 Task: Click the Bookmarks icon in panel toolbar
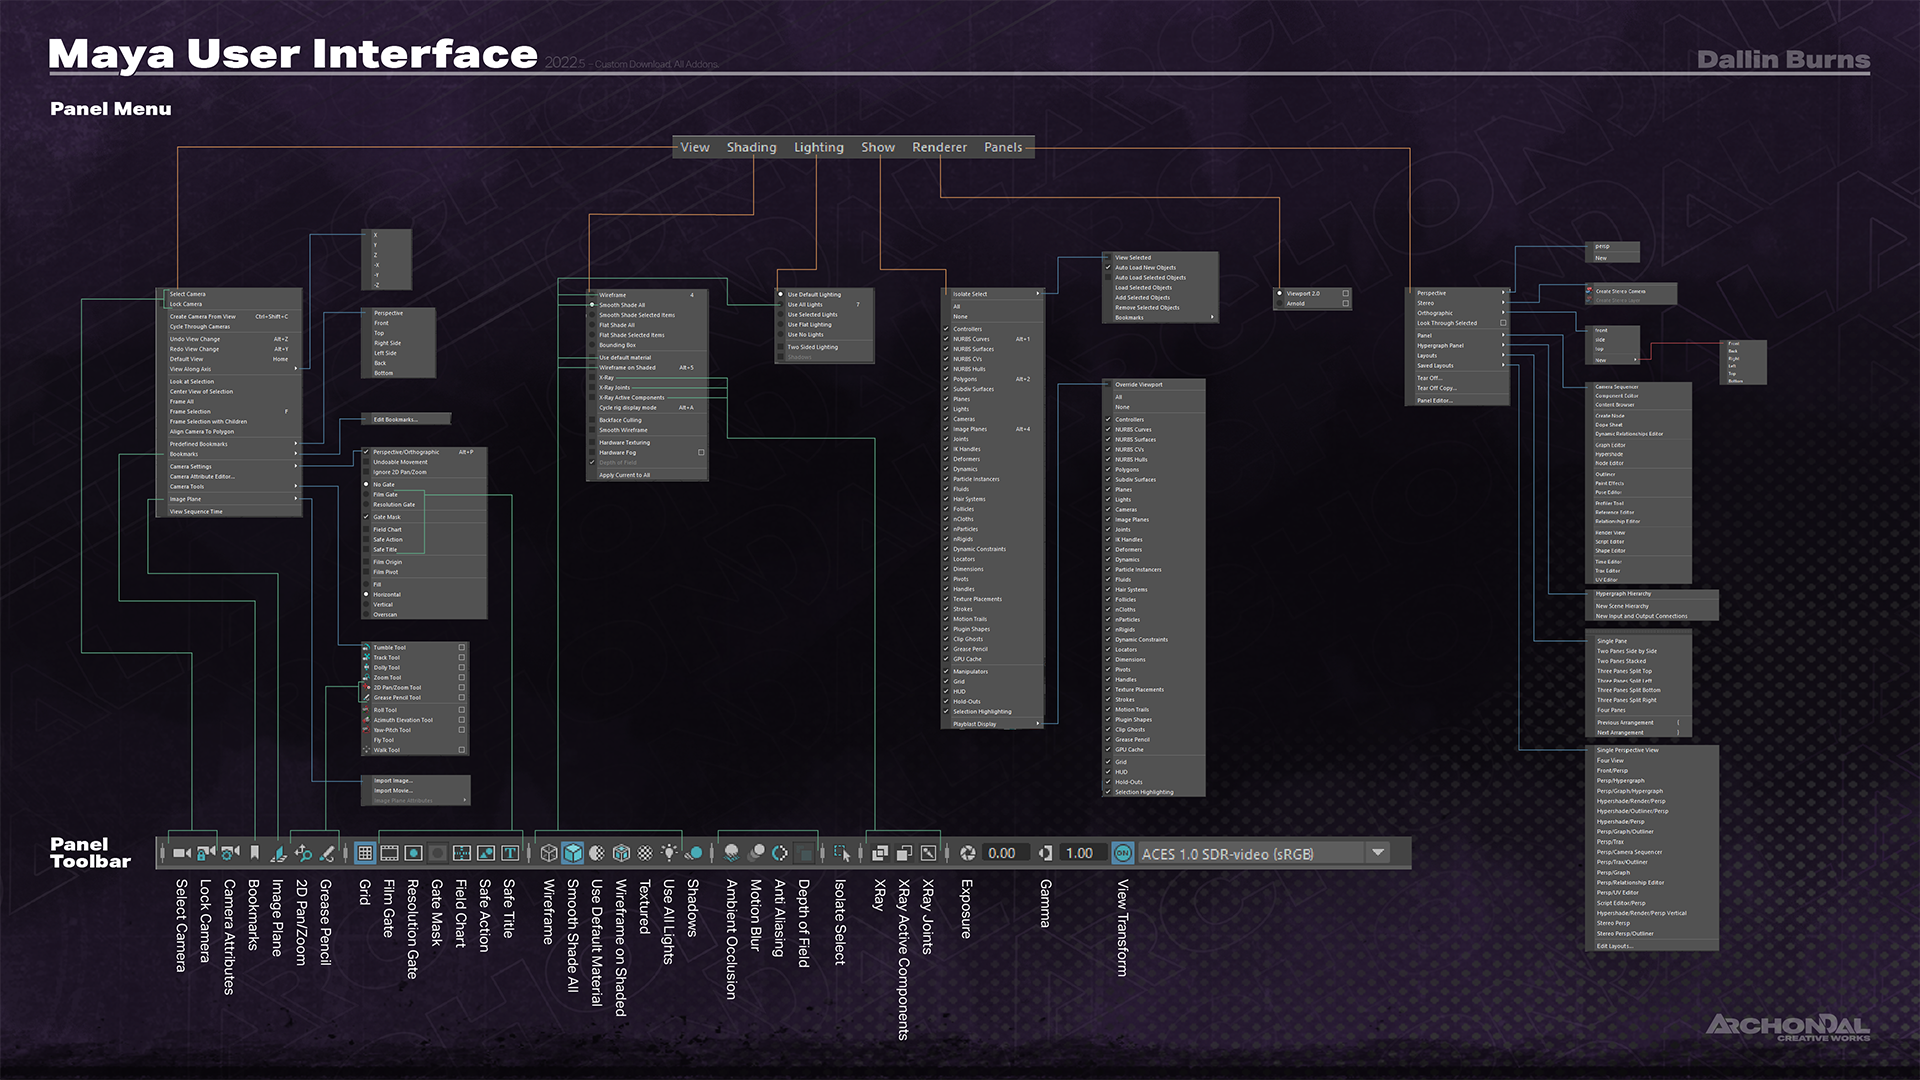(x=254, y=853)
